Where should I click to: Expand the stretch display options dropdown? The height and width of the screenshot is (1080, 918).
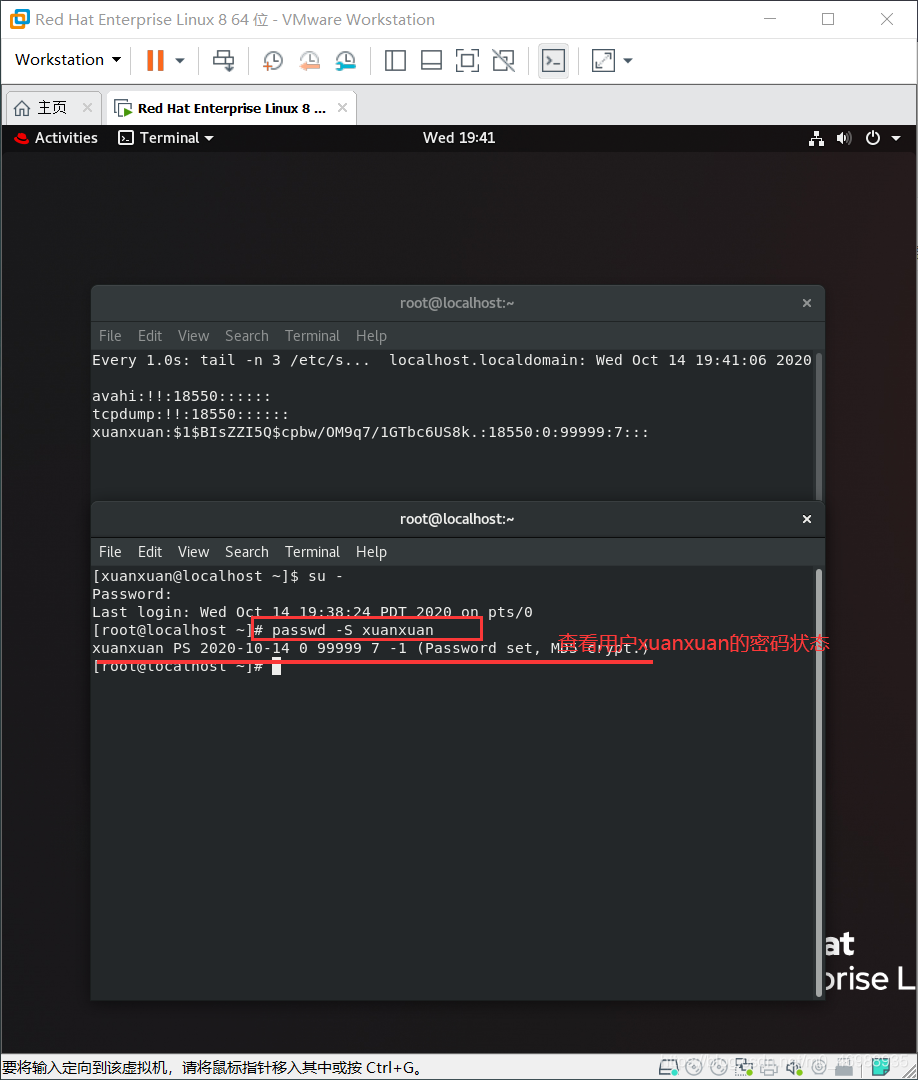(628, 61)
